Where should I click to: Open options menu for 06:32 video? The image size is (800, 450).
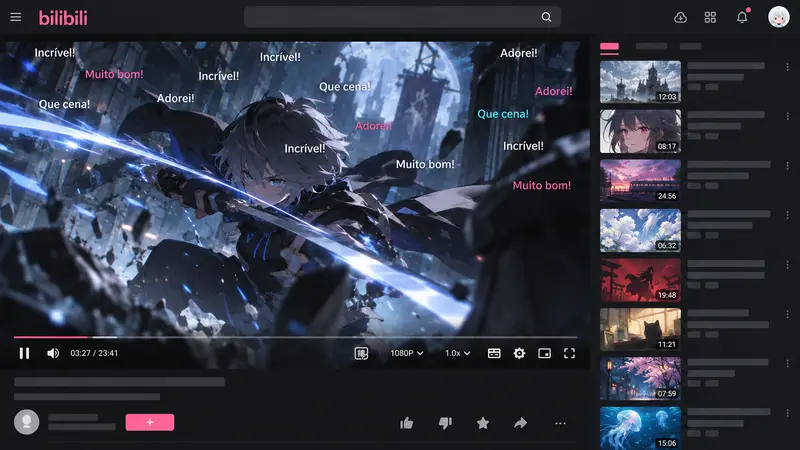[x=787, y=215]
